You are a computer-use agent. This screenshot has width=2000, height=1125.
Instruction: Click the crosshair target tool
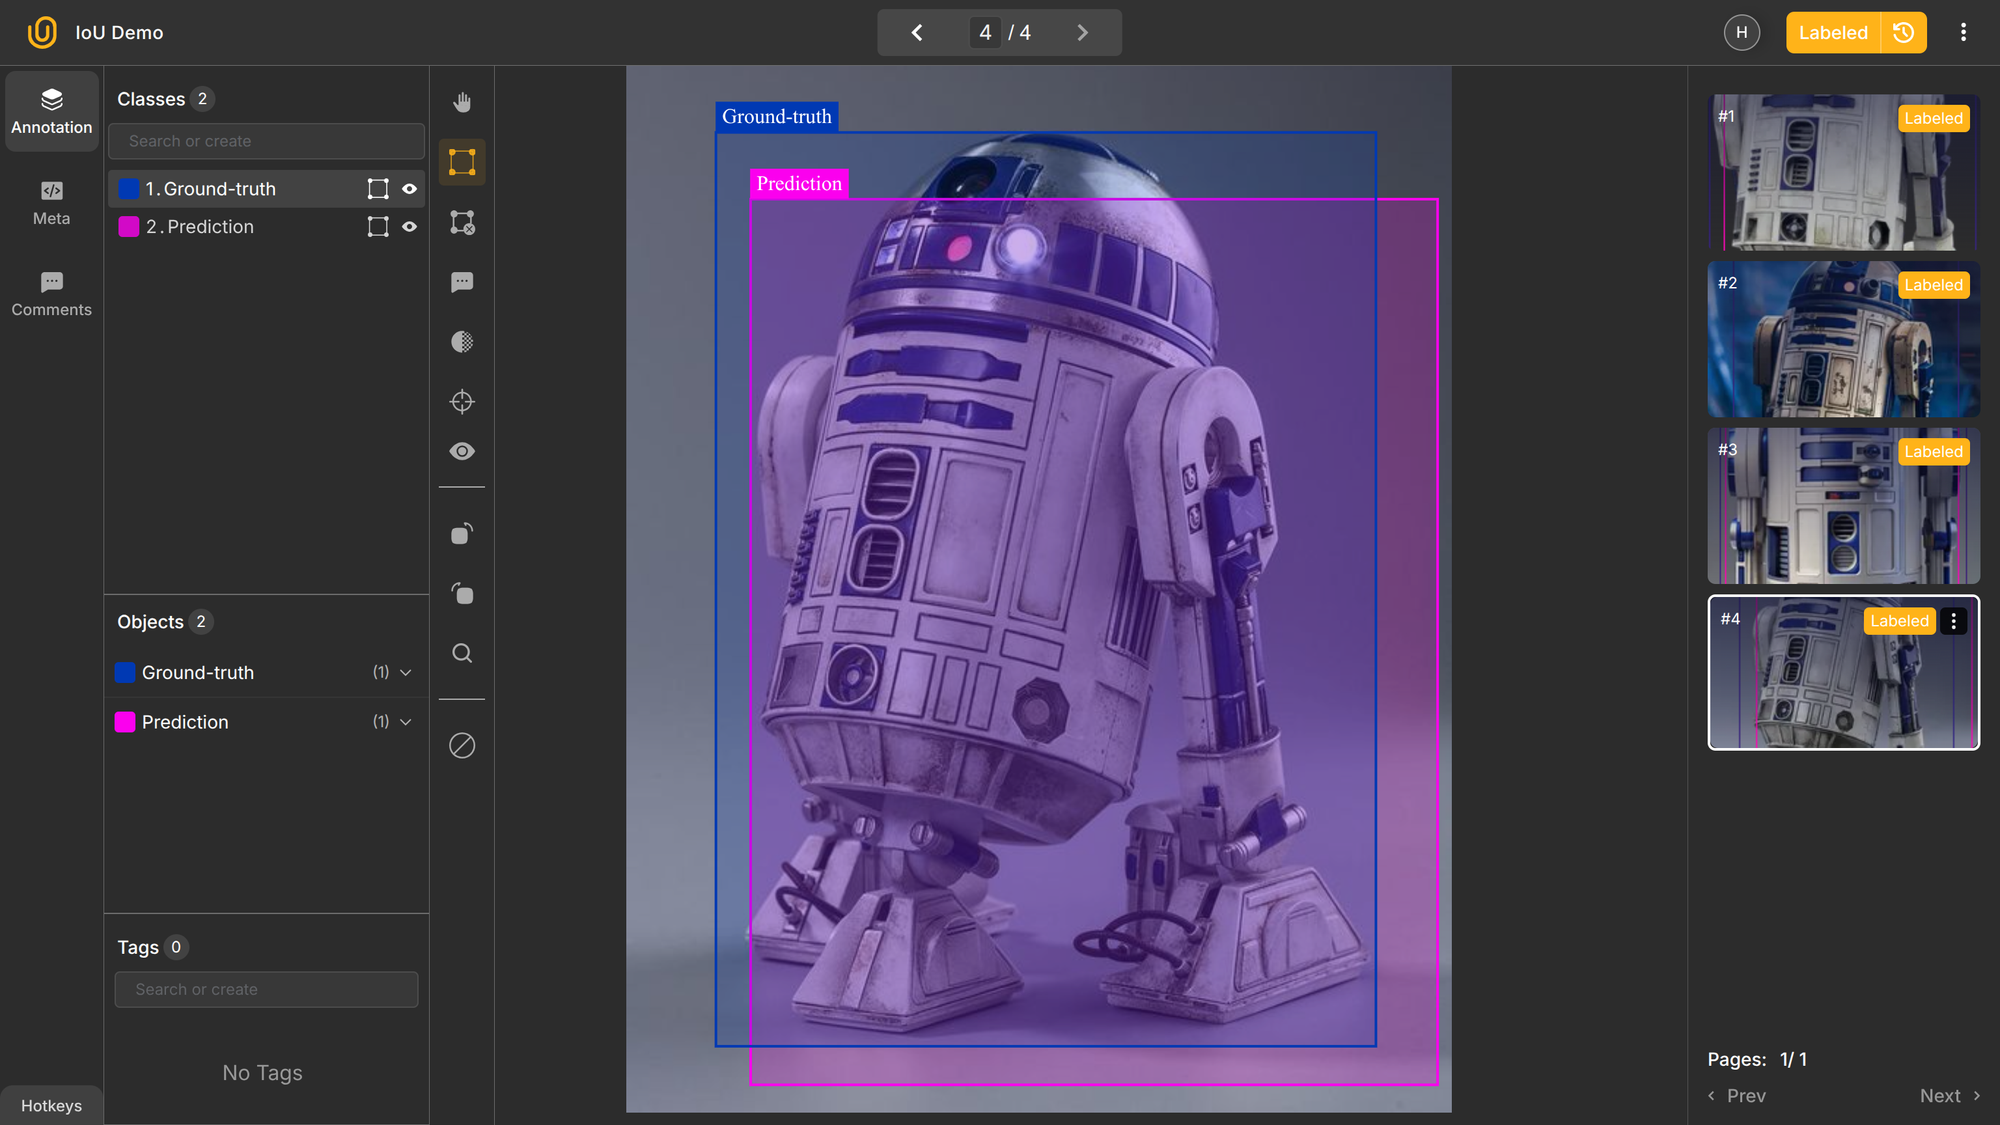point(461,402)
